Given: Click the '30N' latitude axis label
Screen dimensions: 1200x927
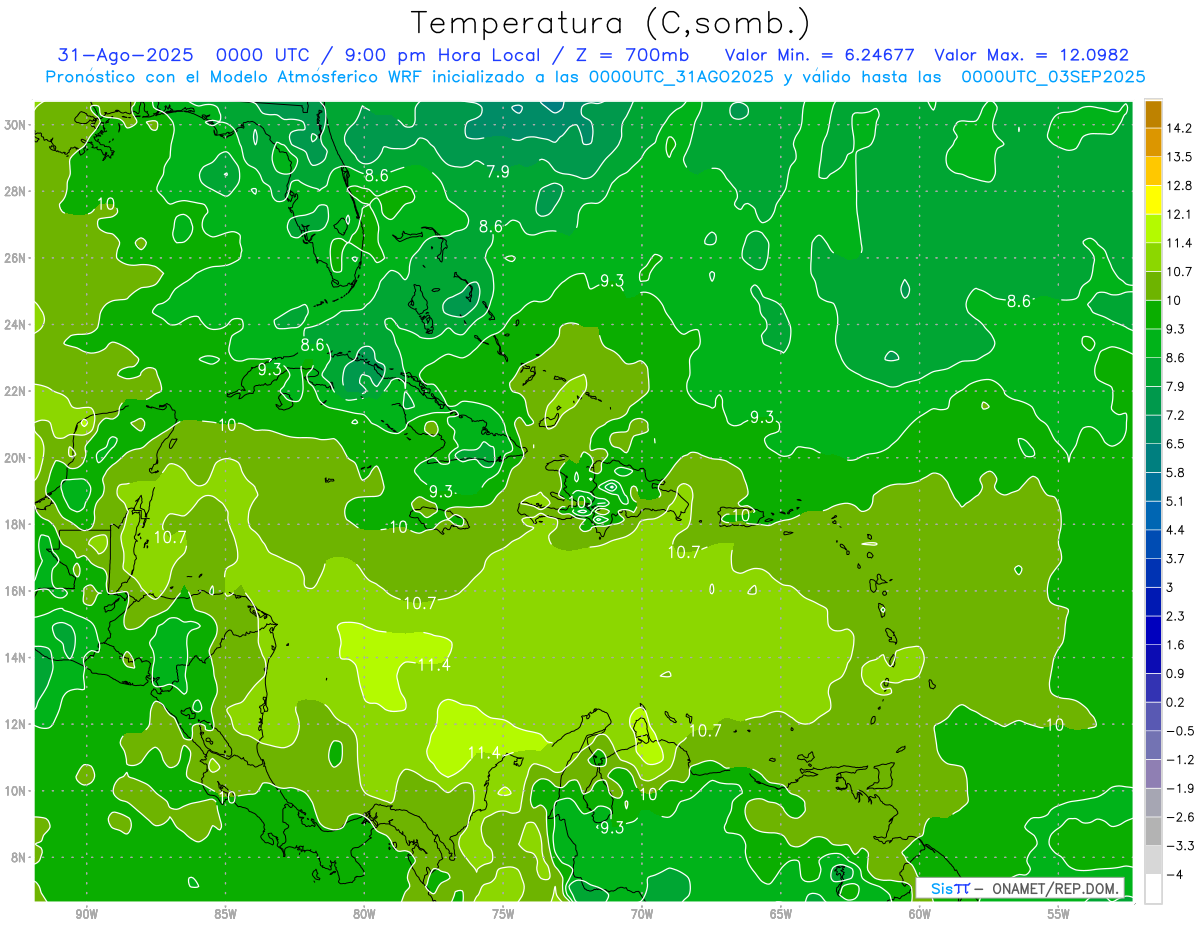Looking at the screenshot, I should (16, 124).
